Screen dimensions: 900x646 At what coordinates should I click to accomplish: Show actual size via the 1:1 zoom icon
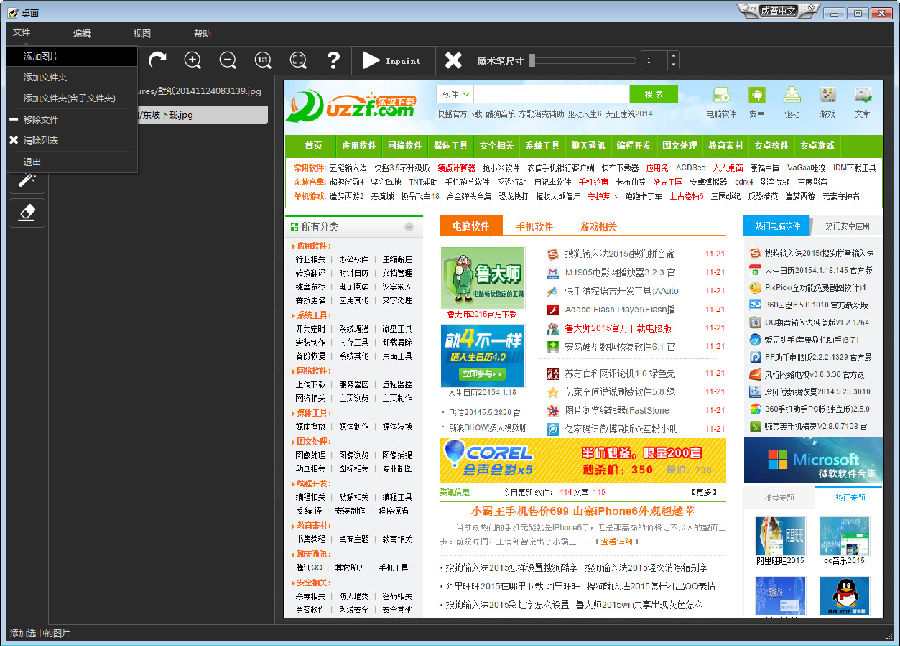(262, 60)
